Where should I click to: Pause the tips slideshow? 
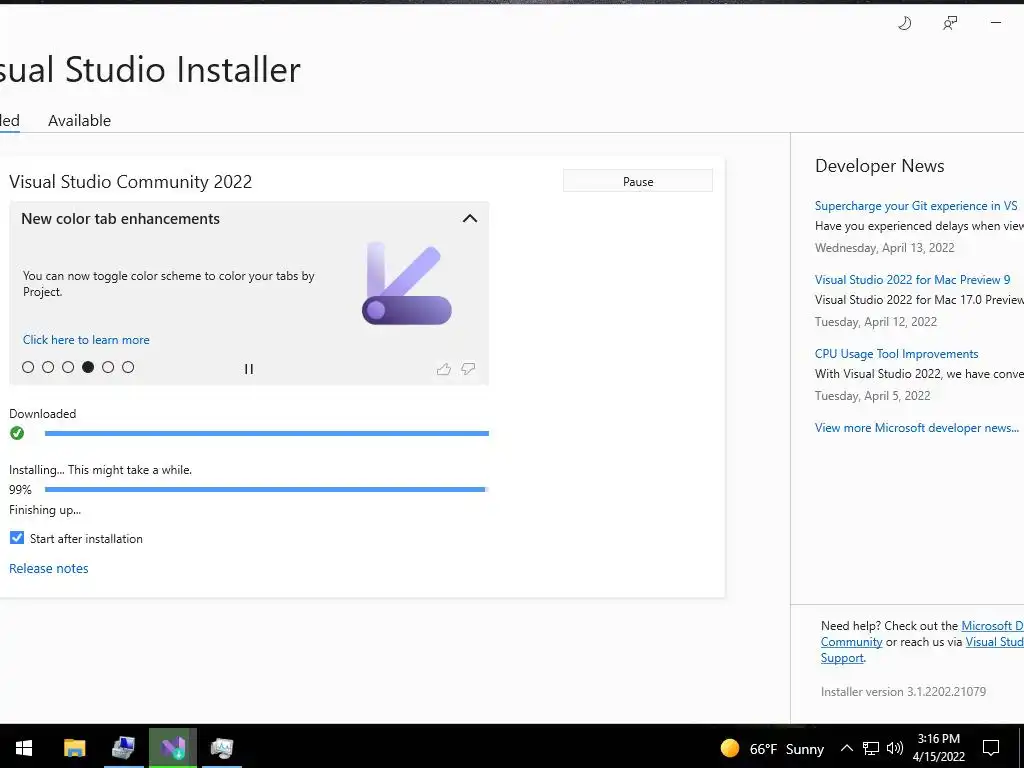coord(249,369)
